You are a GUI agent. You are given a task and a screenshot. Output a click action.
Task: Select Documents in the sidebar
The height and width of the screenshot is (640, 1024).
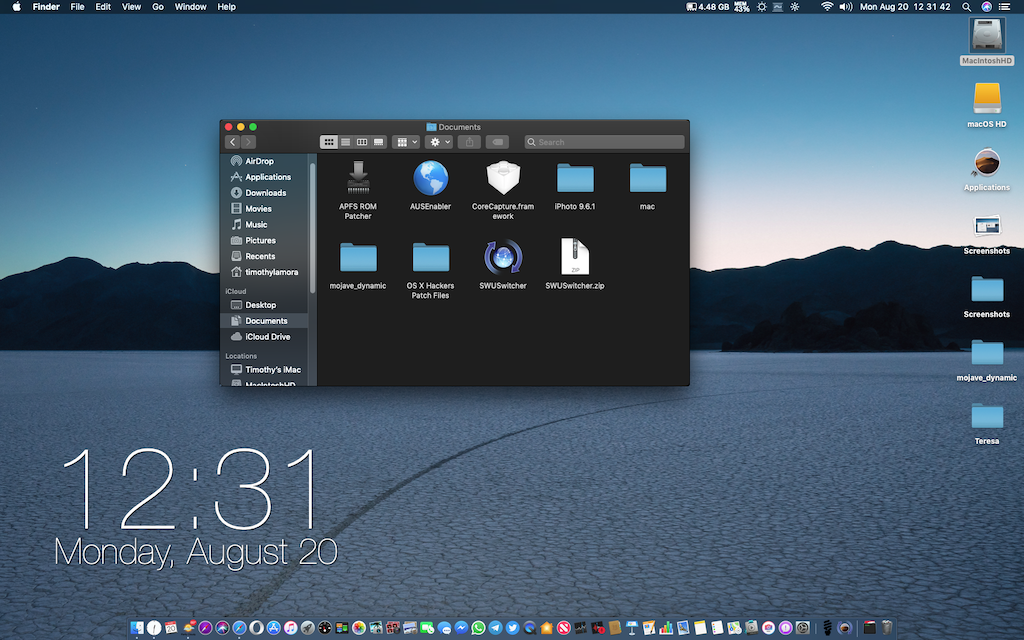tap(265, 321)
